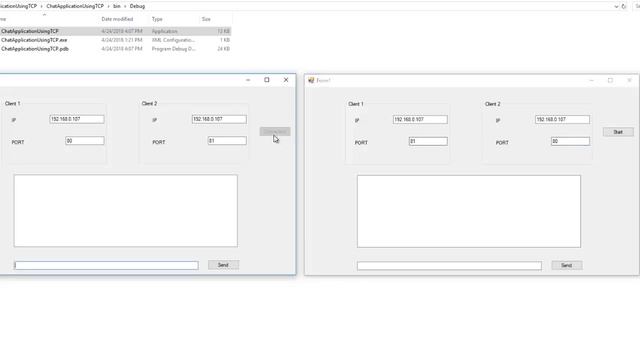Screen dimensions: 640x360
Task: Minimize the right Form1 window
Action: tap(591, 80)
